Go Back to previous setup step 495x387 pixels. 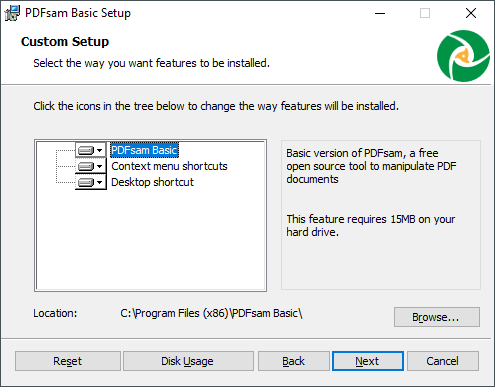pos(294,361)
